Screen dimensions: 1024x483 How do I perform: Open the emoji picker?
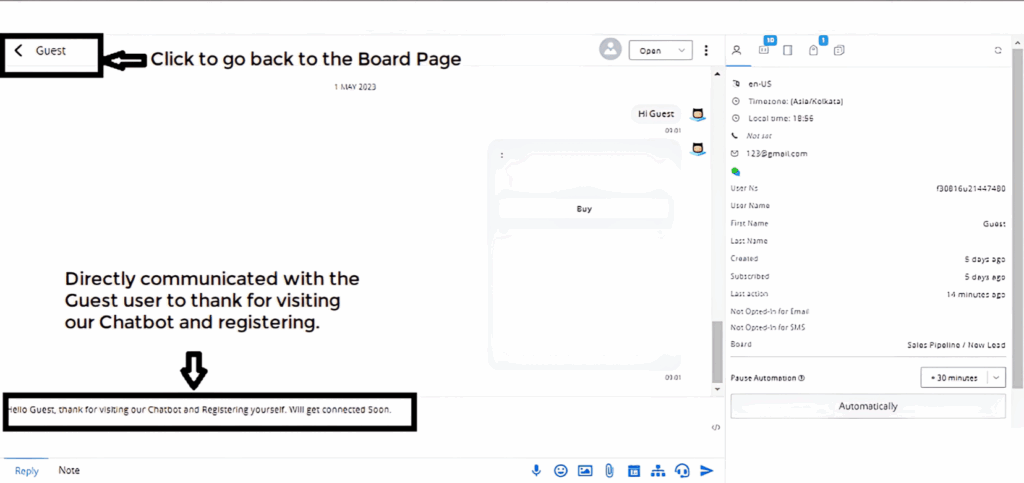(561, 470)
